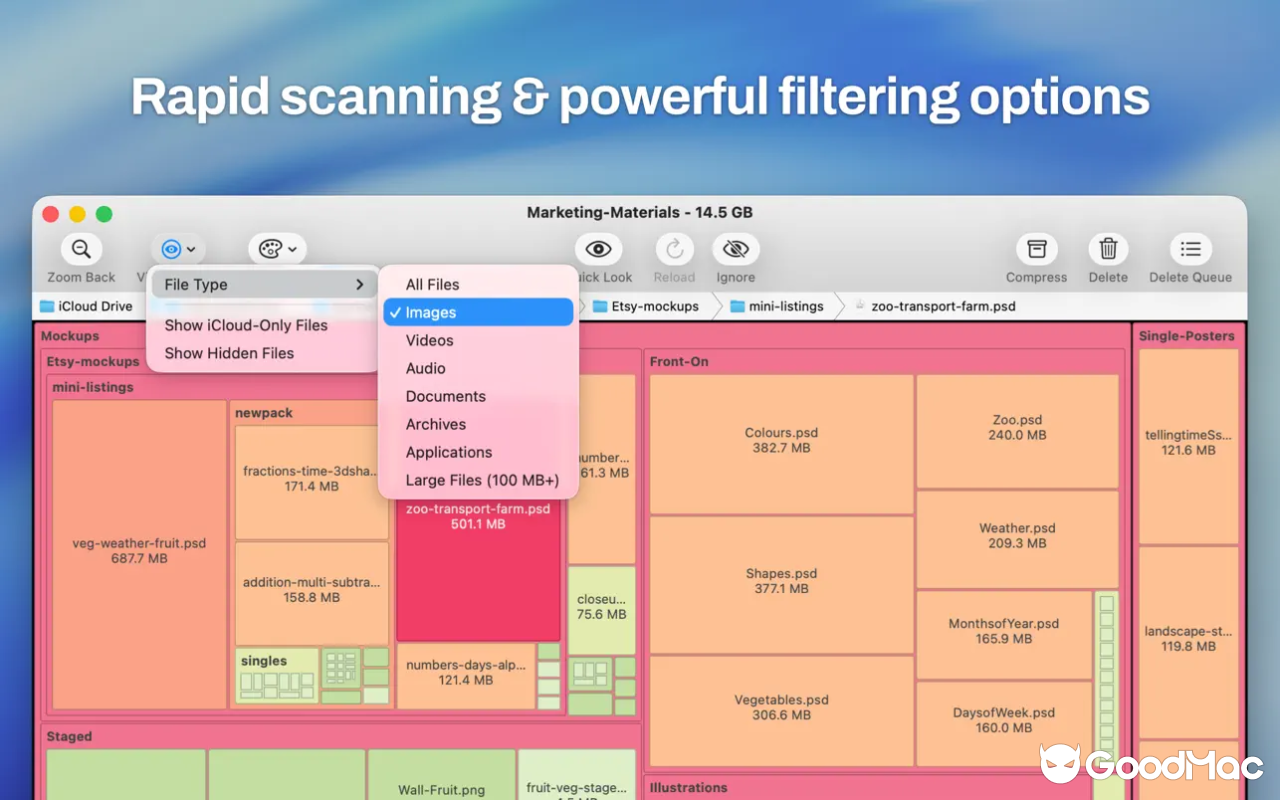Screen dimensions: 1280x800
Task: Click the Quick Look eye icon
Action: (598, 249)
